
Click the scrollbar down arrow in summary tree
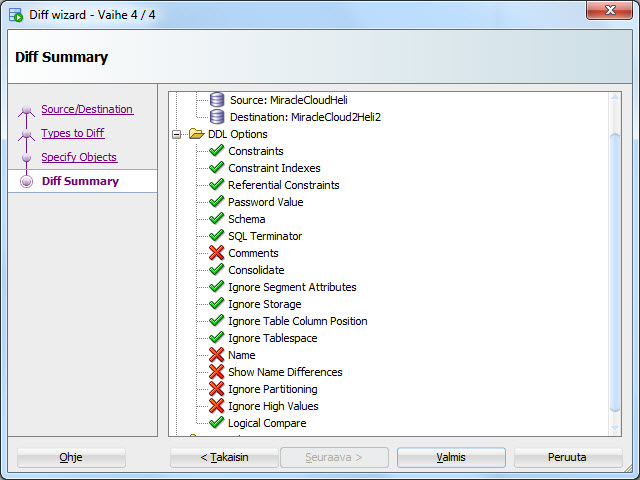coord(615,428)
